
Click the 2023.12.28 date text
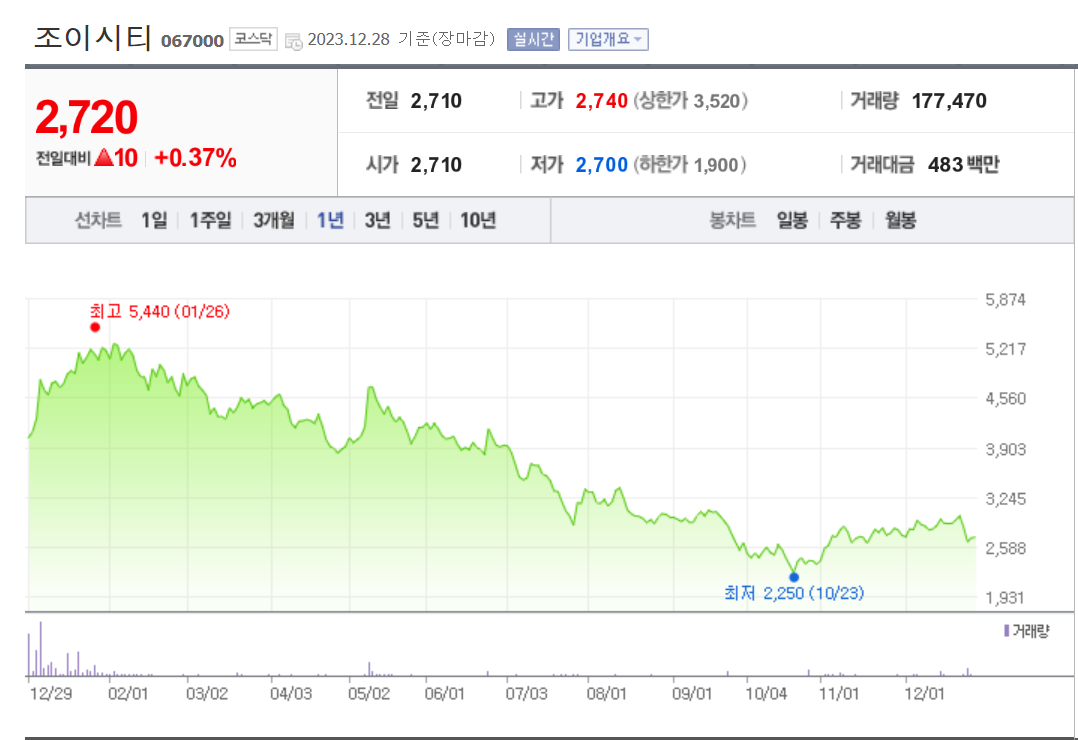(x=349, y=39)
